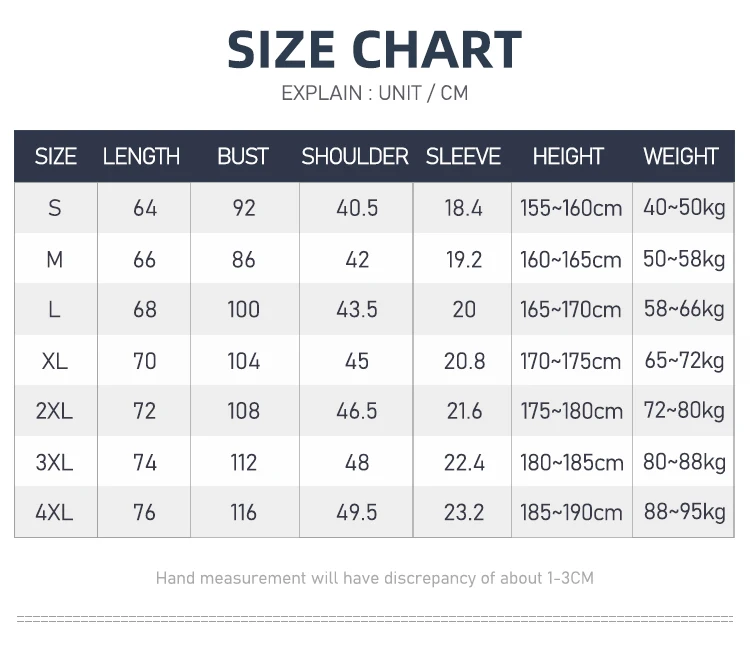This screenshot has height=658, width=750.
Task: Click the 165~170cm height cell
Action: tap(571, 310)
